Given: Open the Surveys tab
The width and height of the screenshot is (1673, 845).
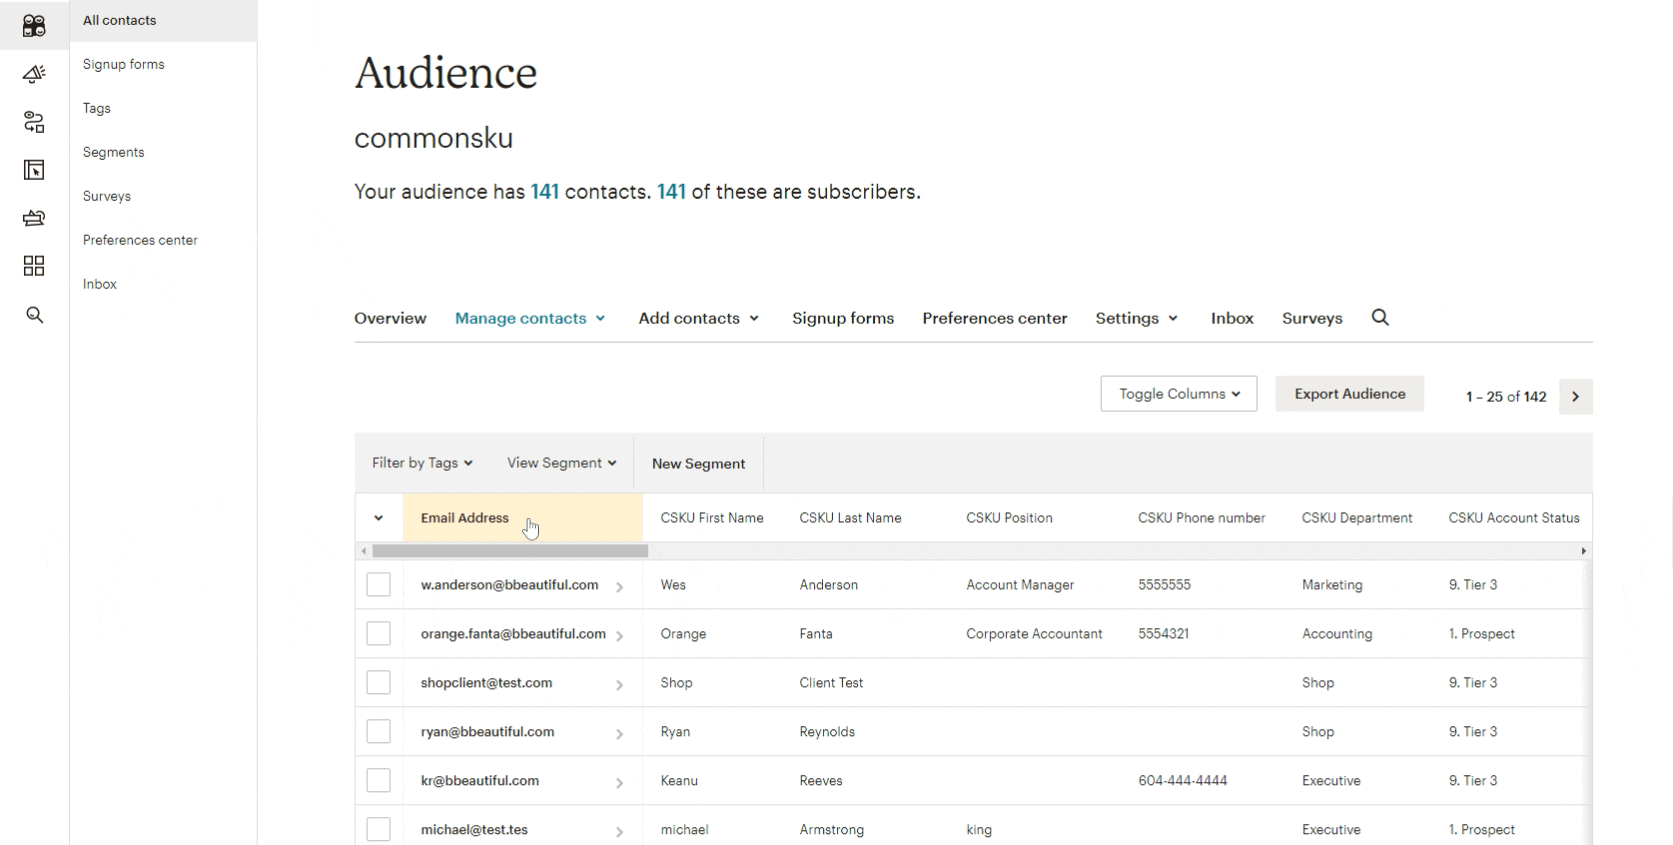Looking at the screenshot, I should (1312, 318).
